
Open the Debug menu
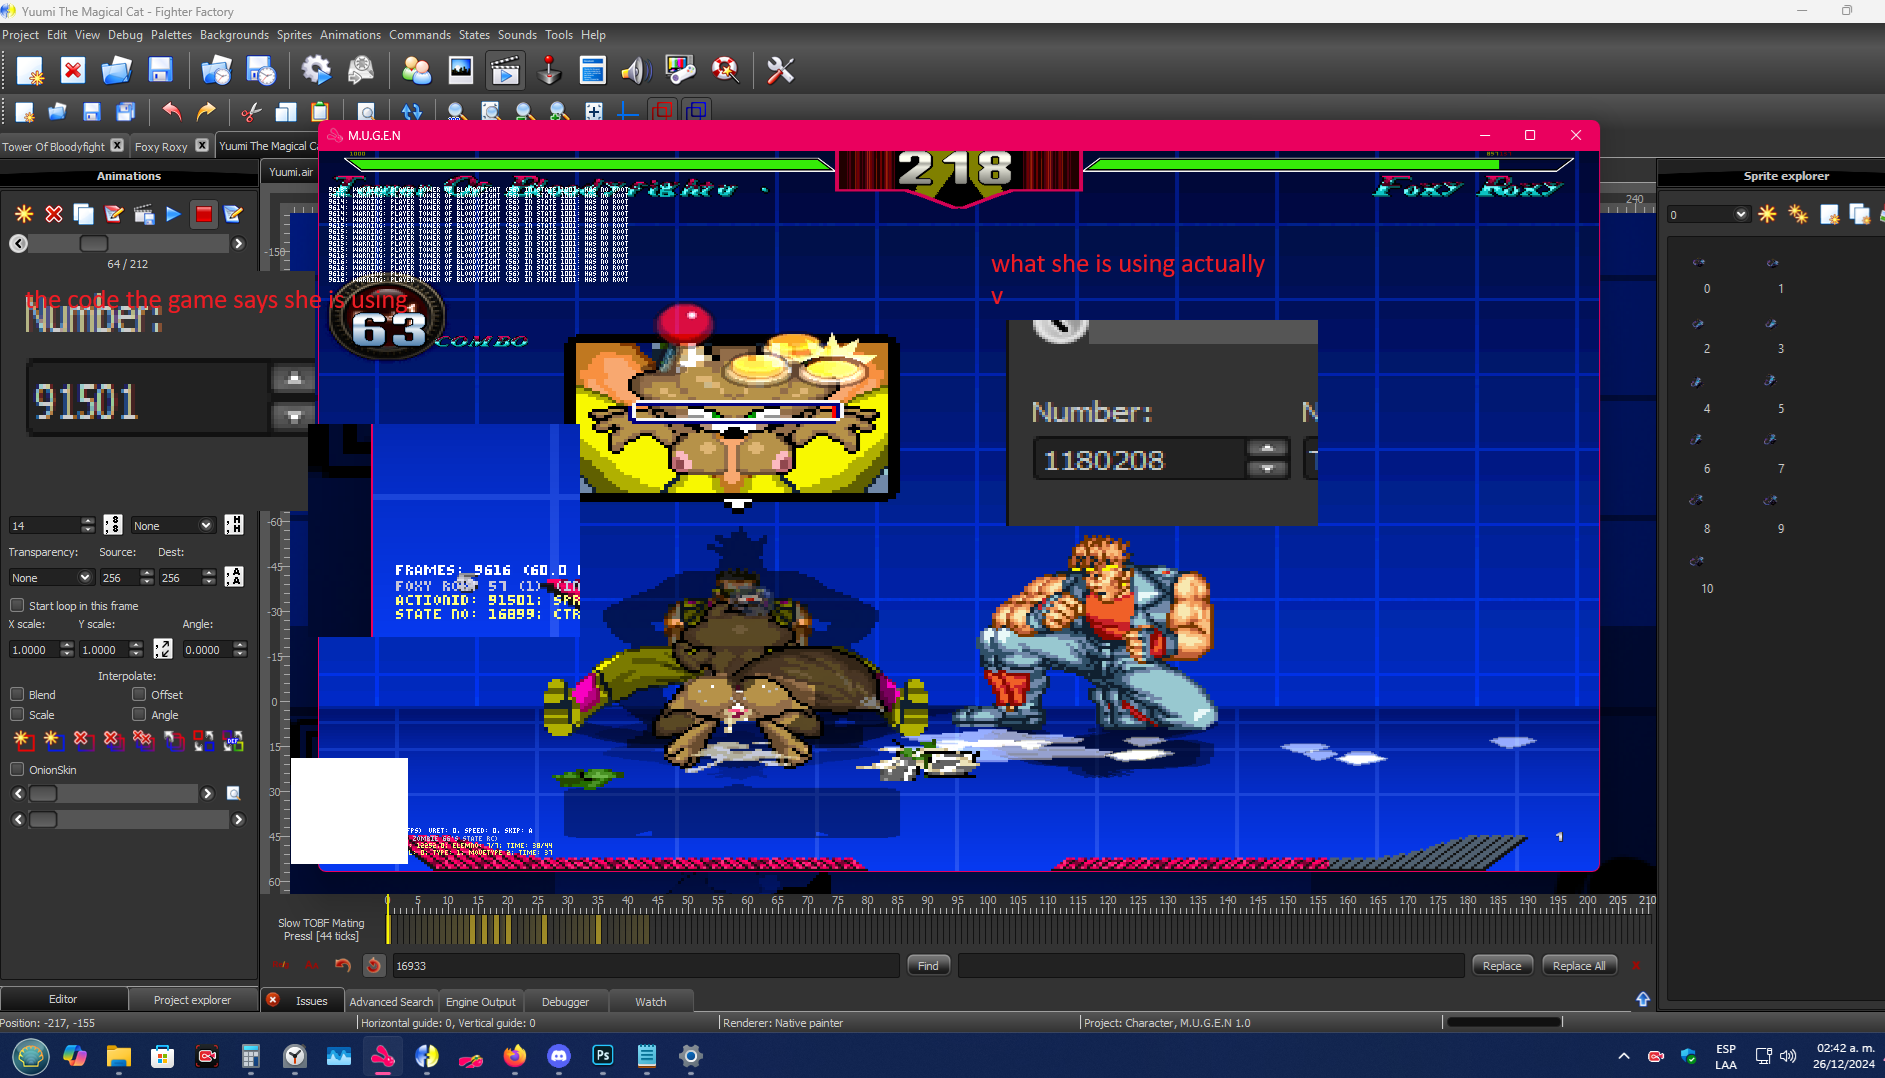[x=125, y=34]
